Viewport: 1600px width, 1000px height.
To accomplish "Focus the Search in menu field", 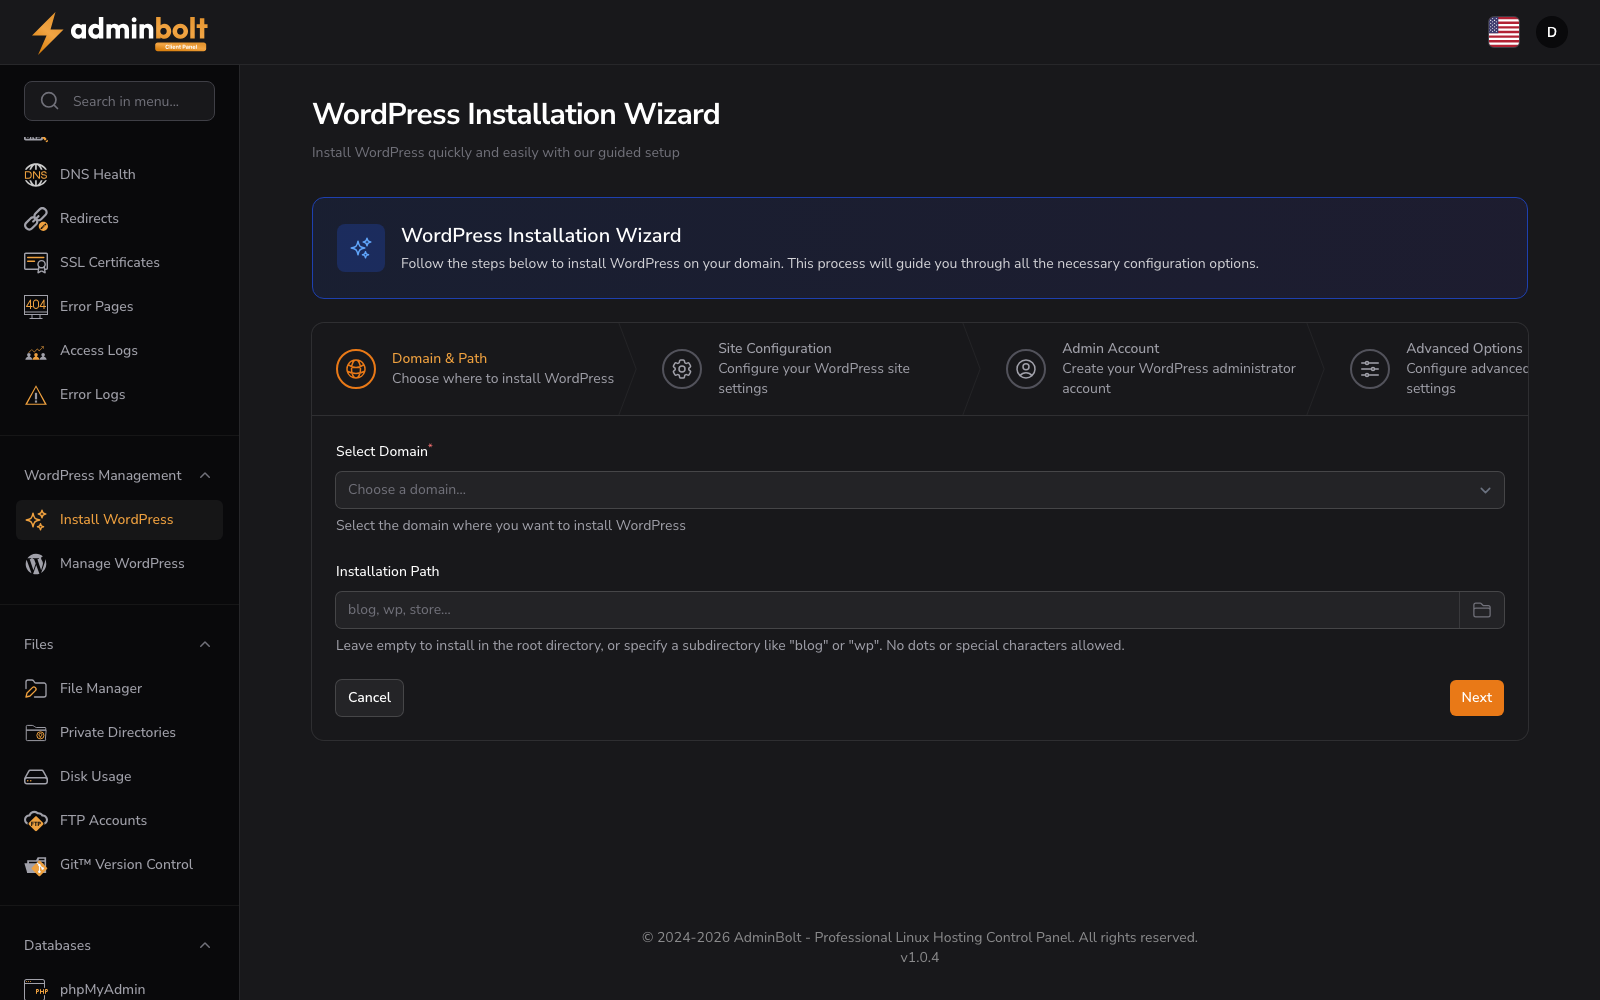I will 119,101.
